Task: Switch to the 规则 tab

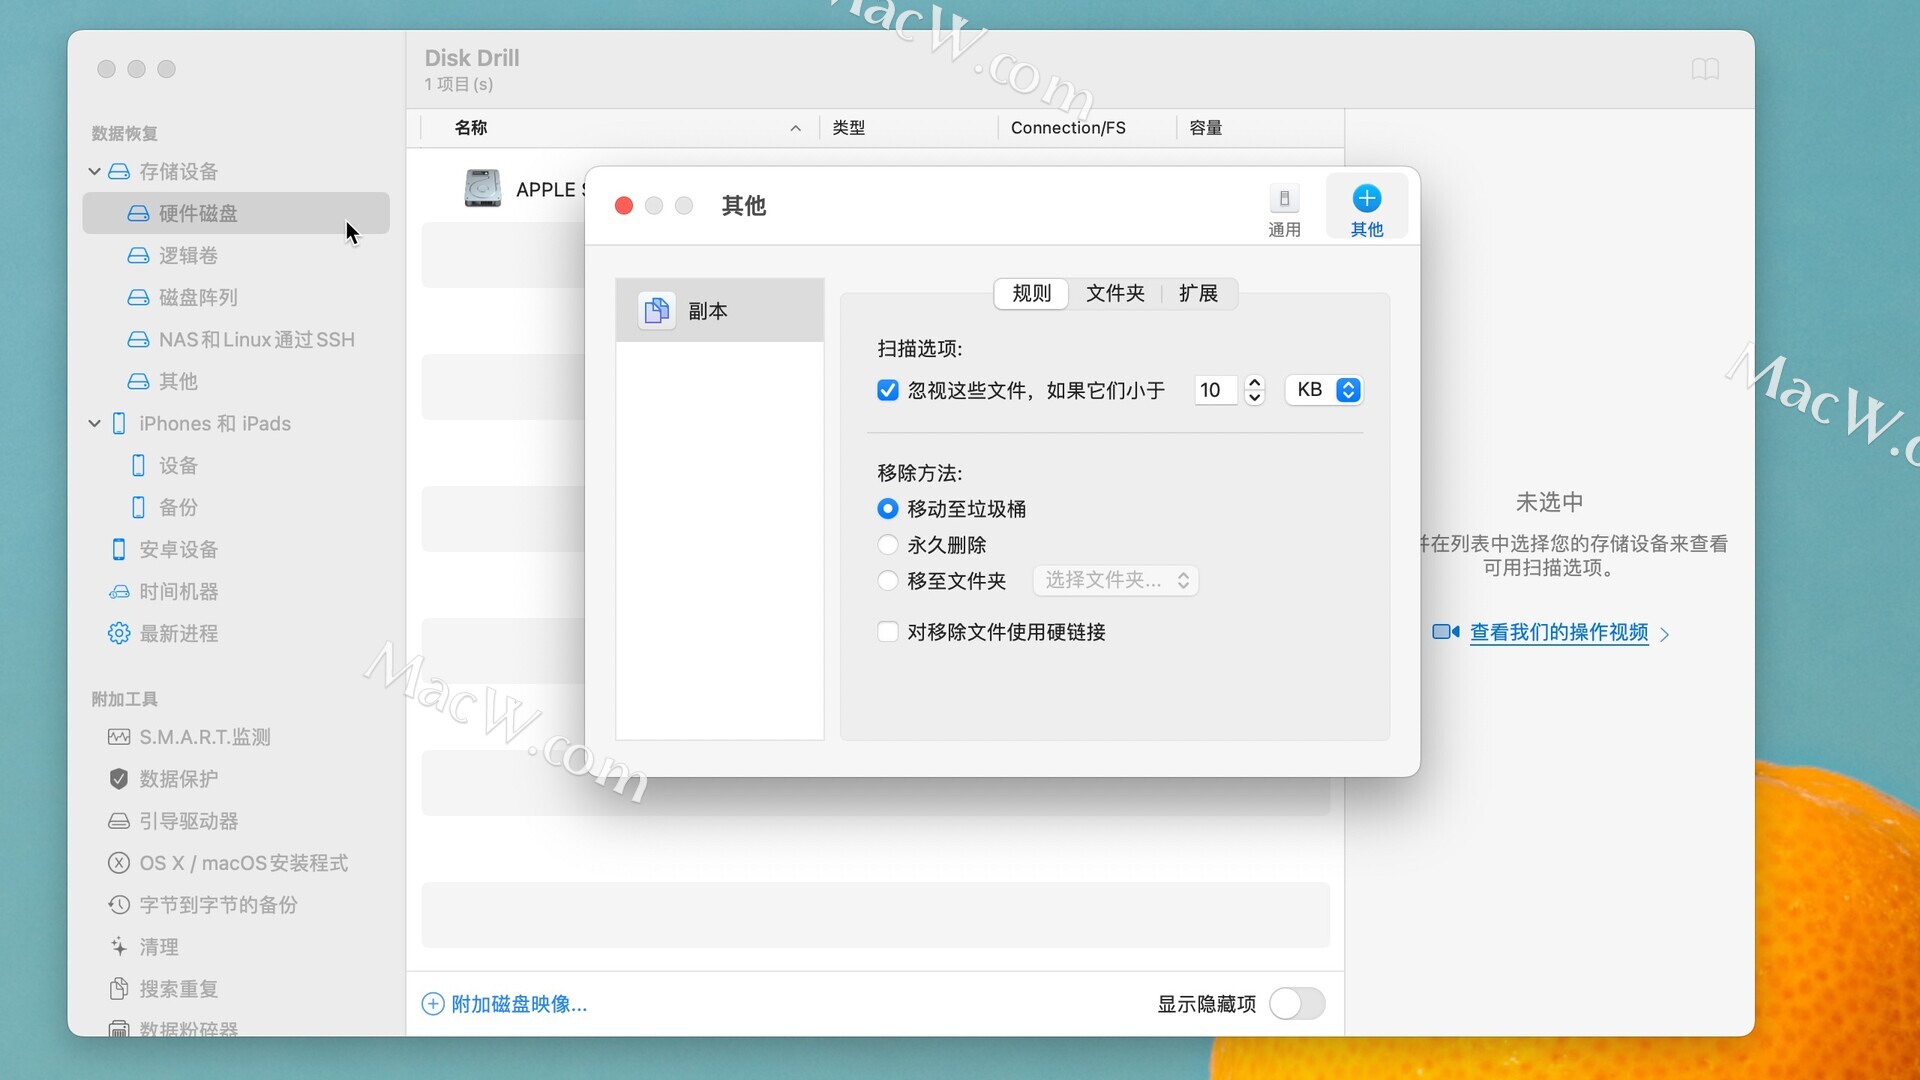Action: 1031,293
